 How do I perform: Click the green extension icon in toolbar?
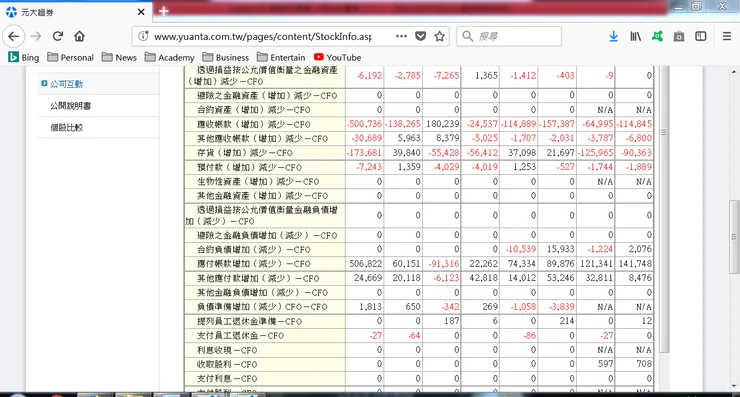(657, 36)
